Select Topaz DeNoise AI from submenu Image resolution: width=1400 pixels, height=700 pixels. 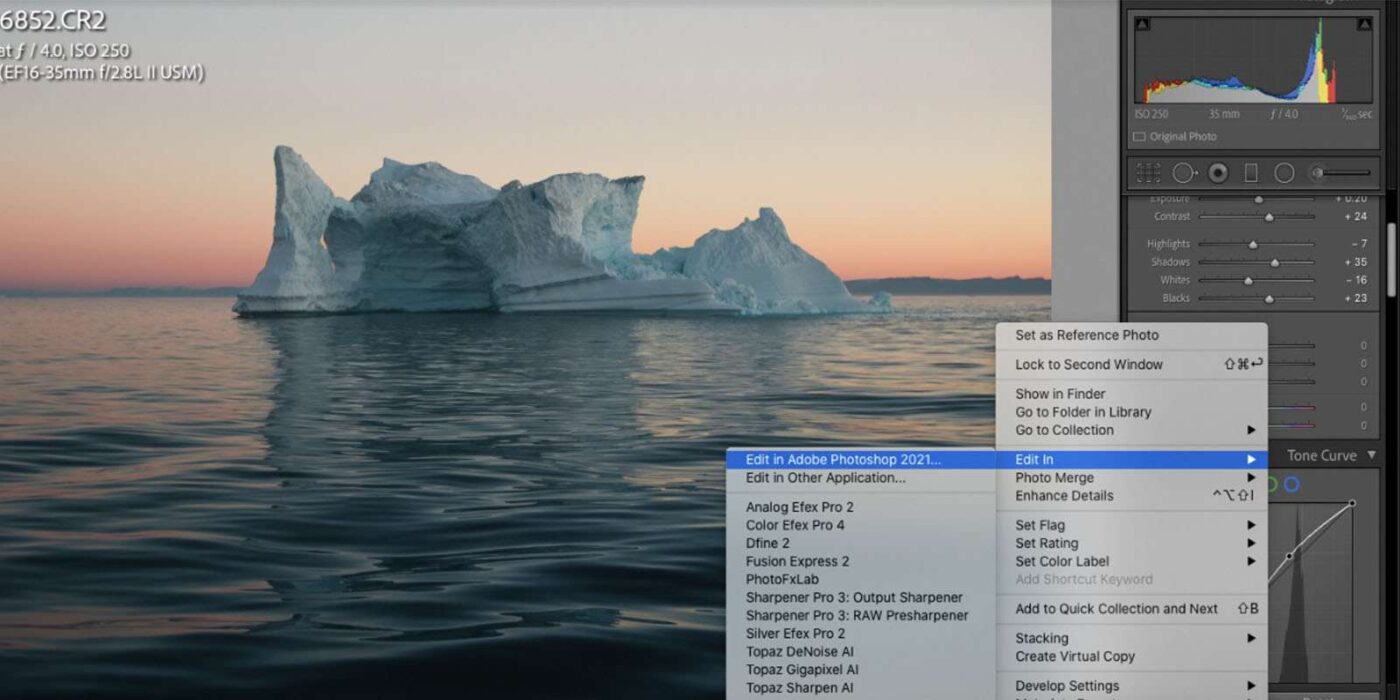[x=799, y=652]
